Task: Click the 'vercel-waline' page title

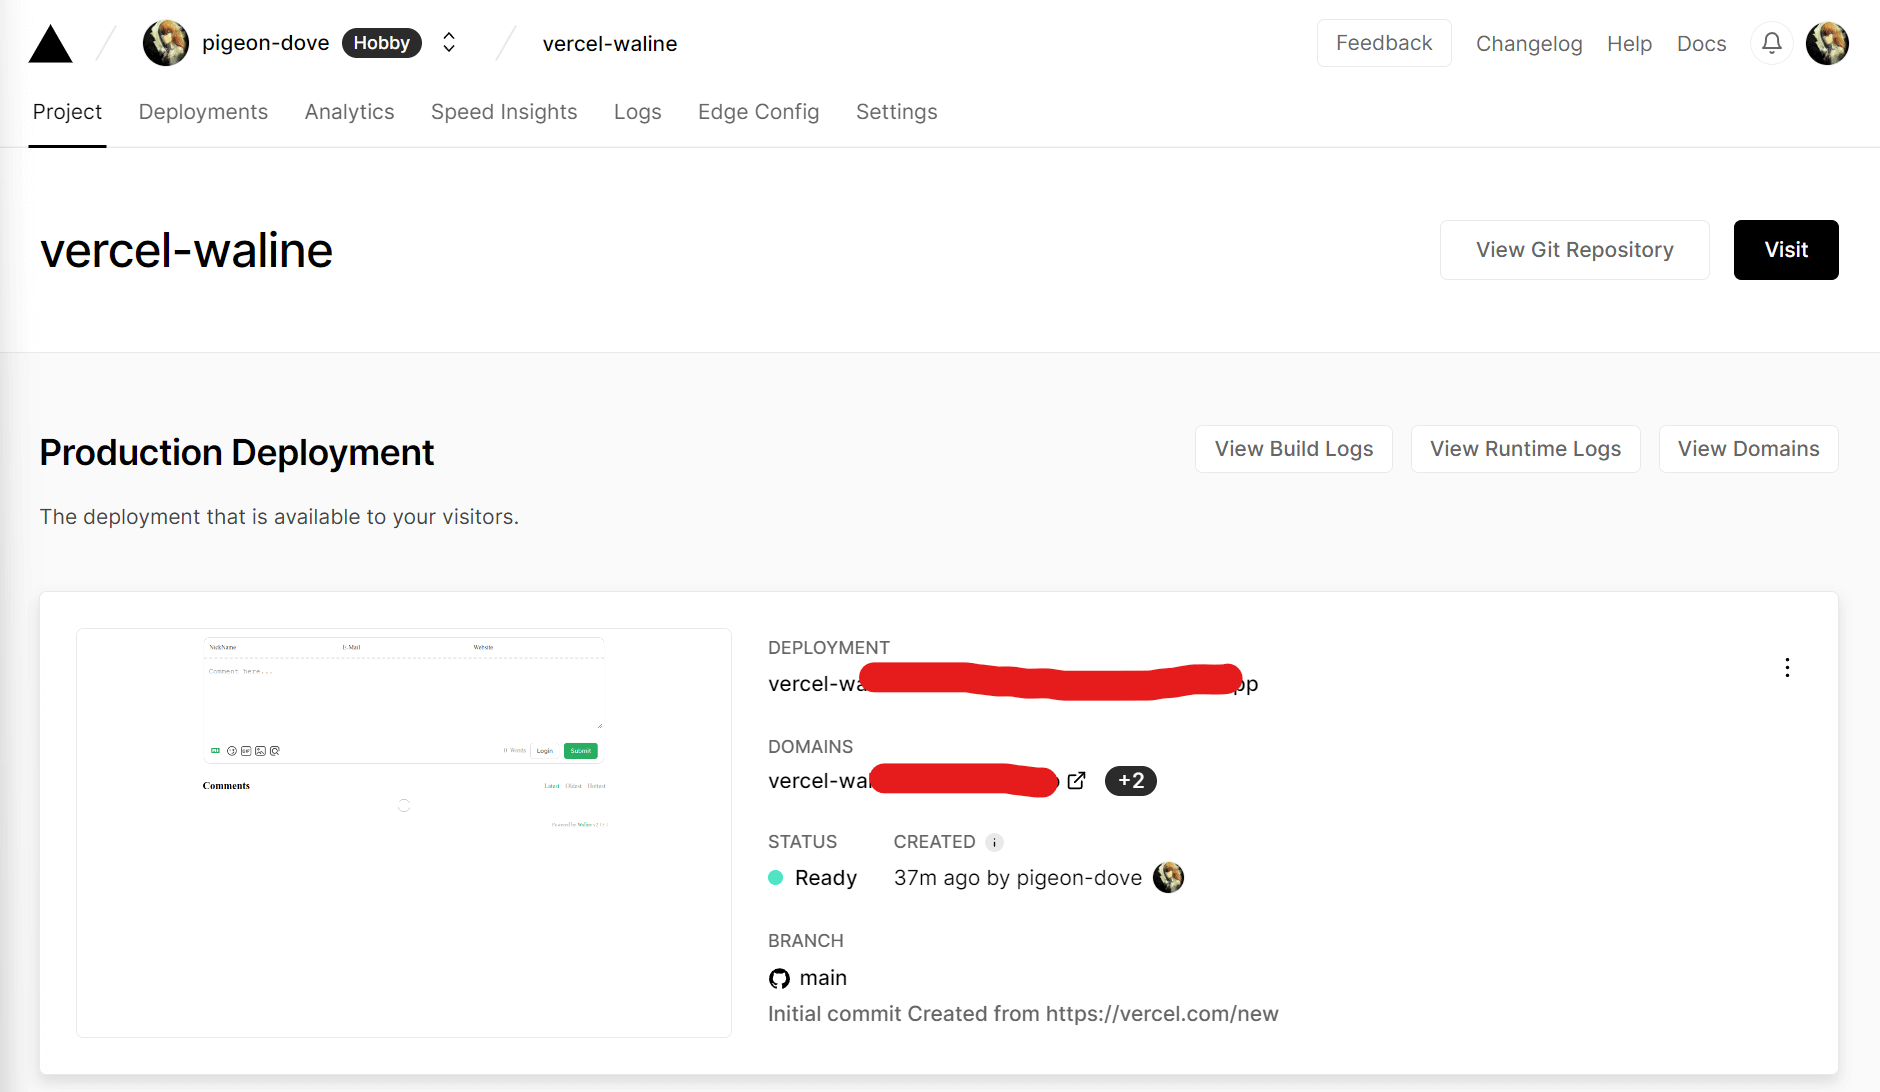Action: 186,250
